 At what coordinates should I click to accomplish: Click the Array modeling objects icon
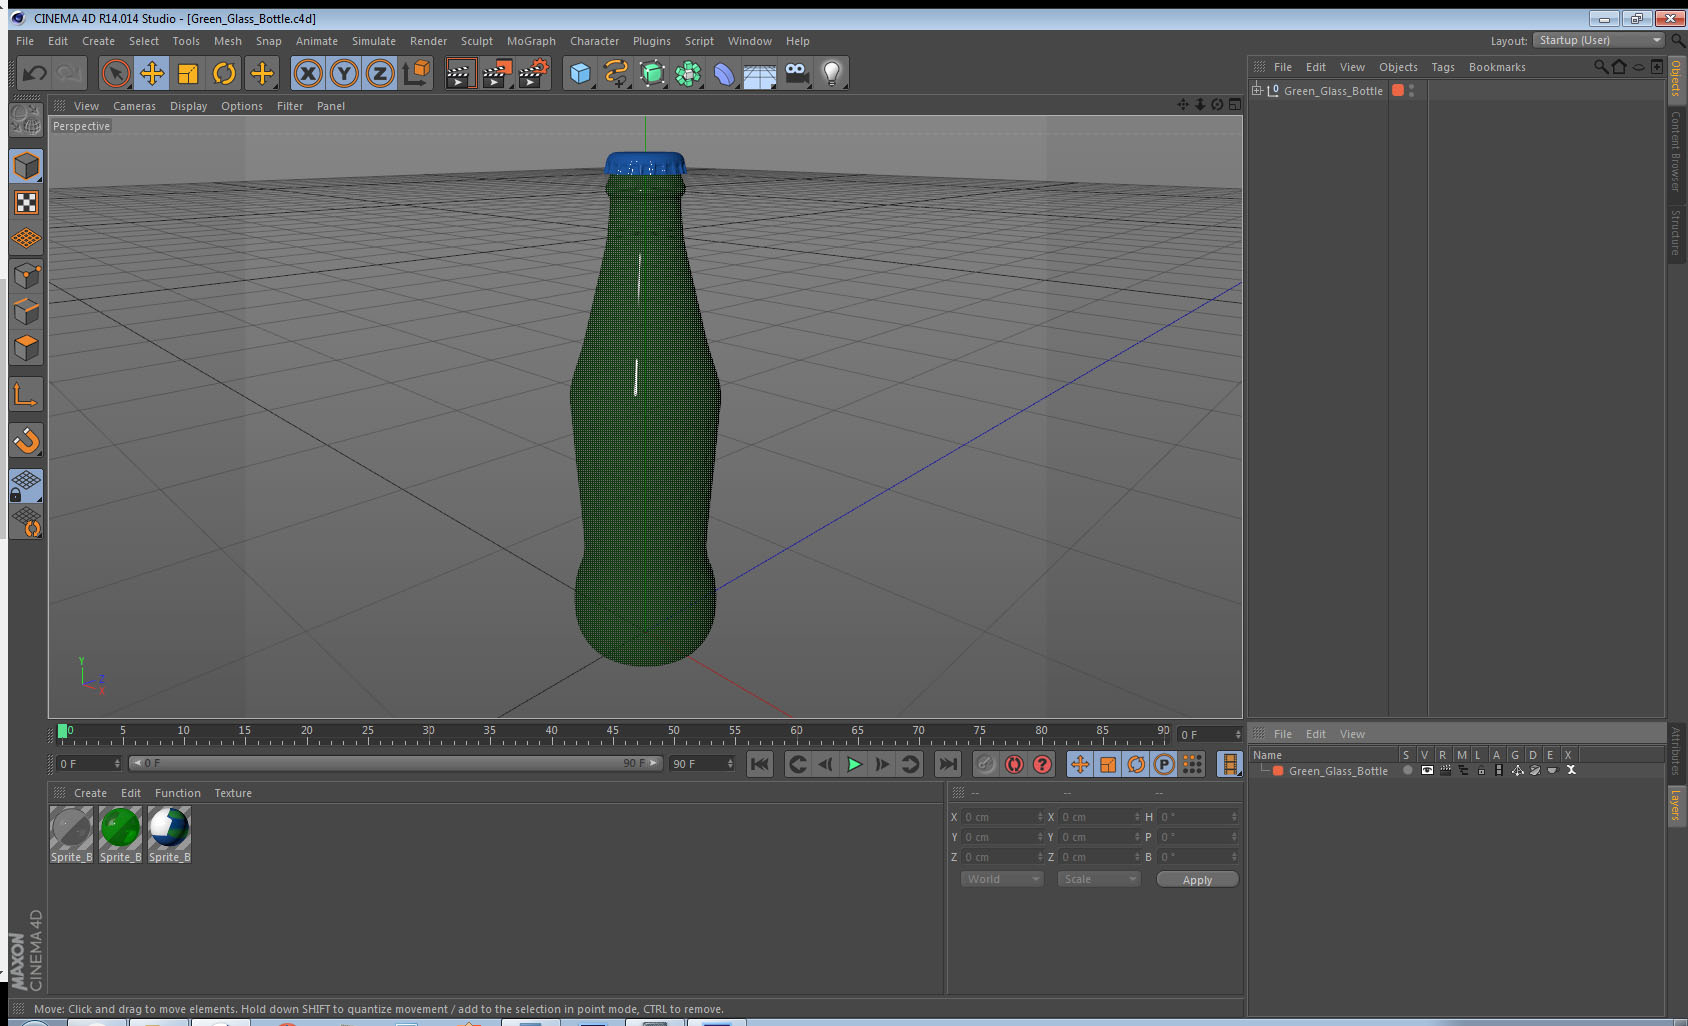click(688, 73)
